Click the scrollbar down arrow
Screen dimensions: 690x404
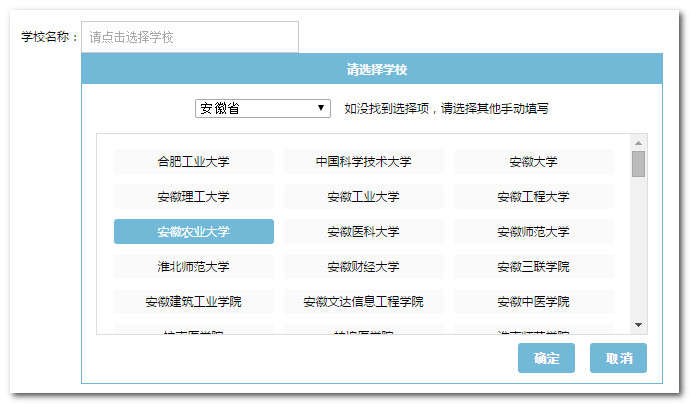click(639, 325)
